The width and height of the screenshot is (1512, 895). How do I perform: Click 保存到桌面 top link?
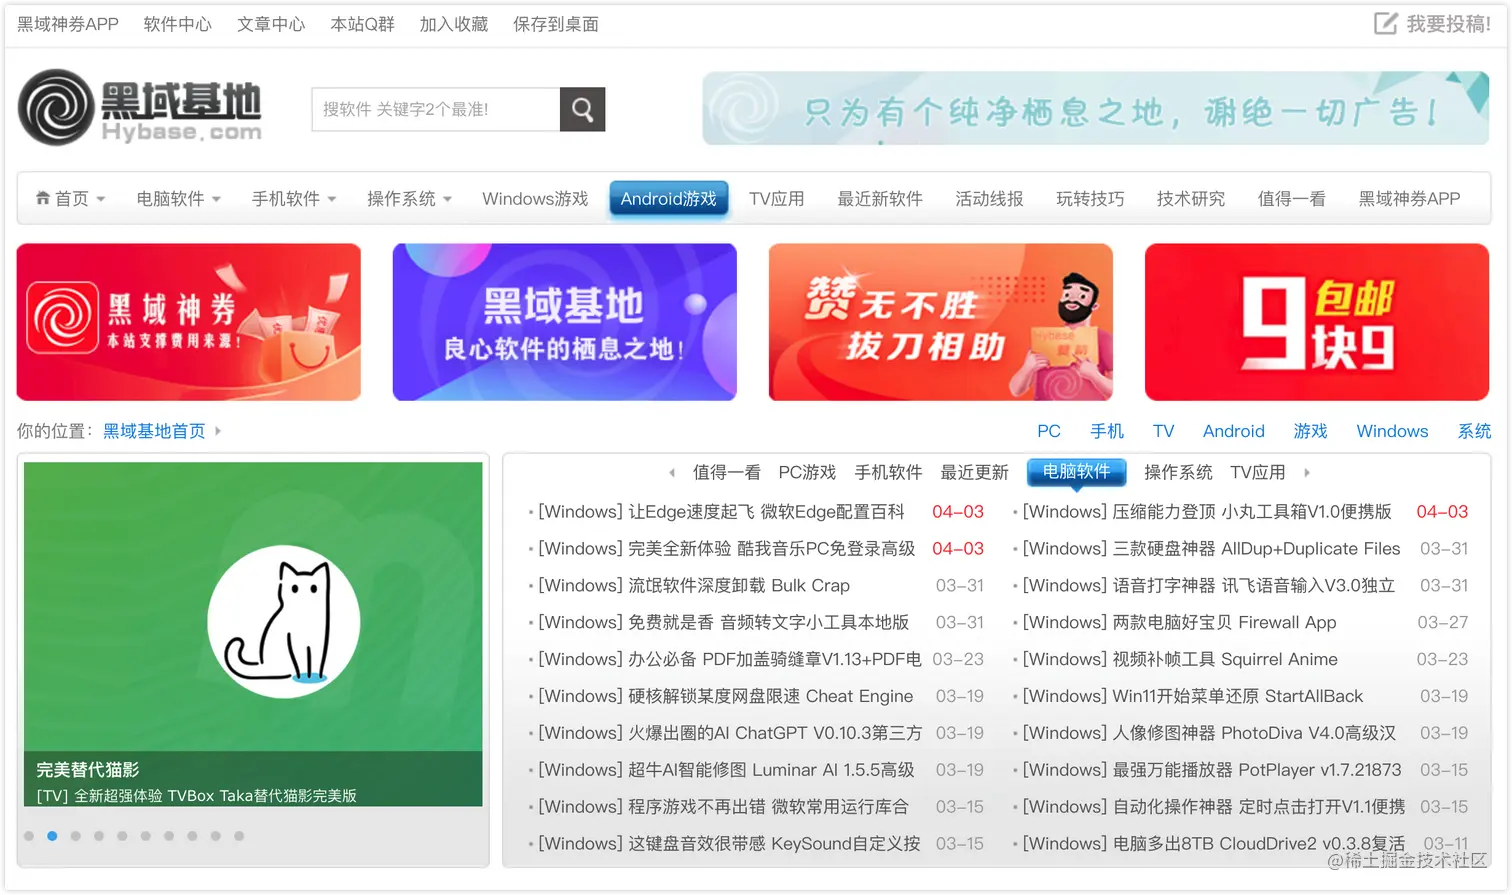pos(556,24)
